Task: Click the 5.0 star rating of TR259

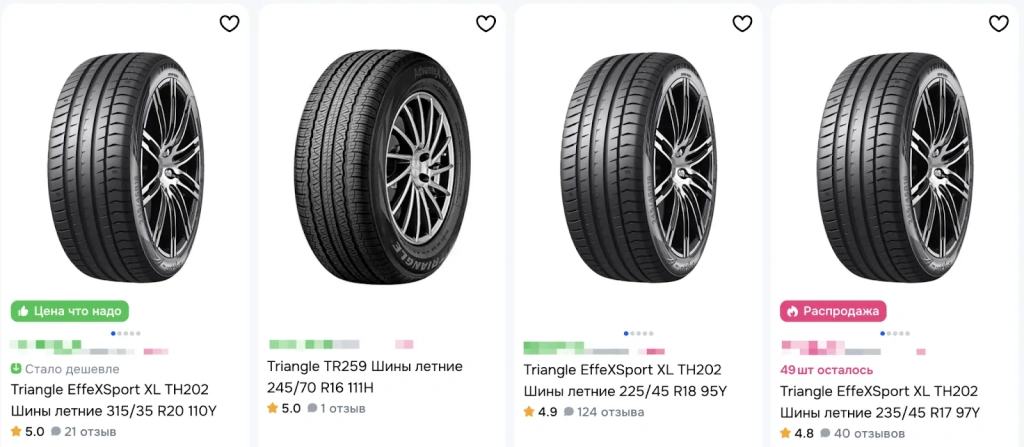Action: pos(284,408)
